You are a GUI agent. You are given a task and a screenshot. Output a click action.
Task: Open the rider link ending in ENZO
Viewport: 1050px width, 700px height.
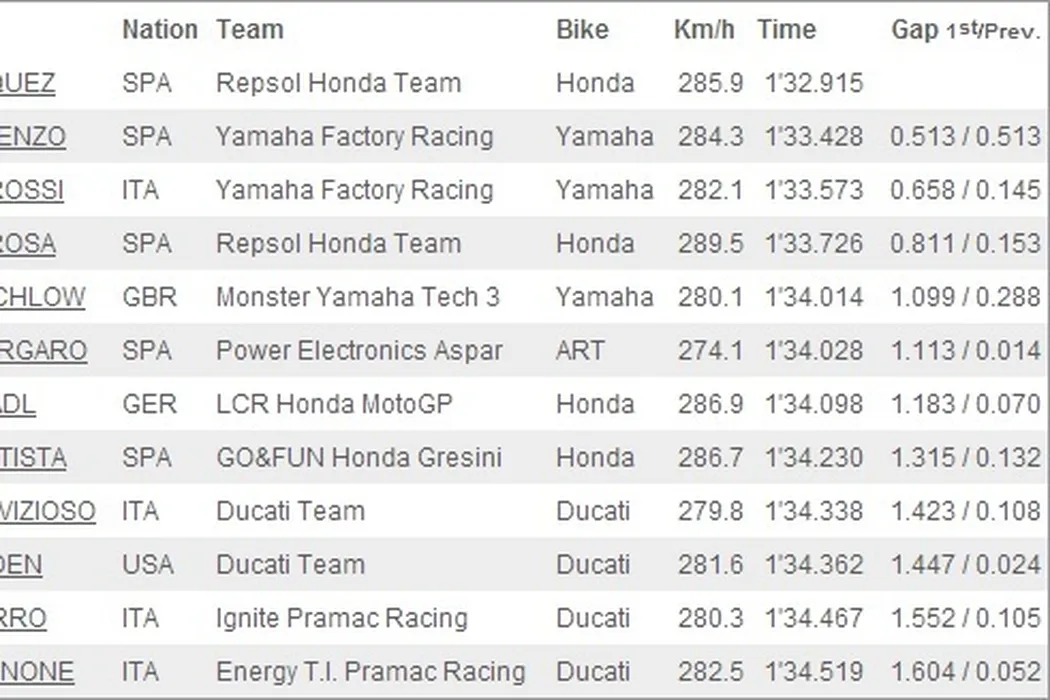pyautogui.click(x=32, y=136)
